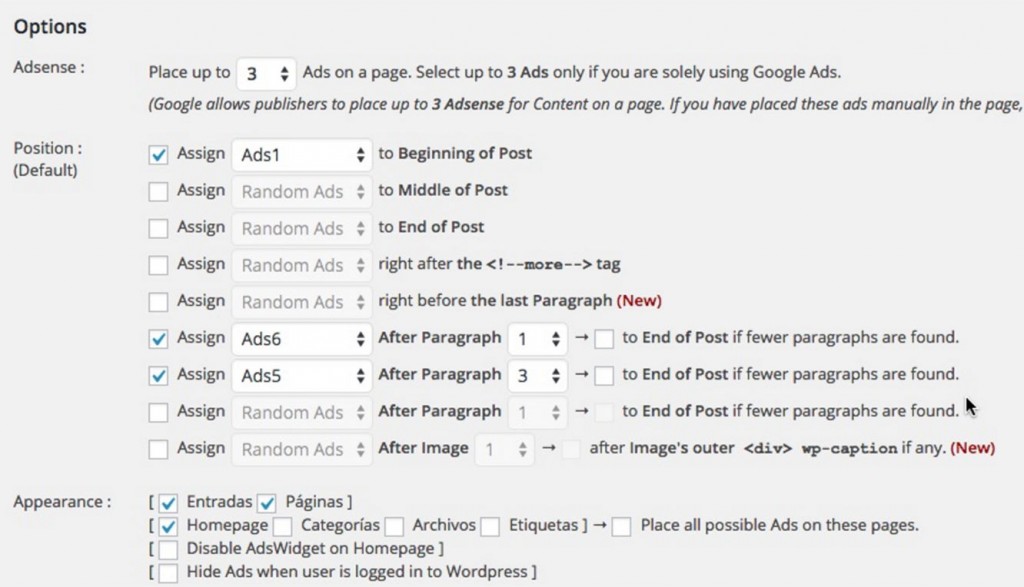Check Assign for the more tag position

click(159, 264)
